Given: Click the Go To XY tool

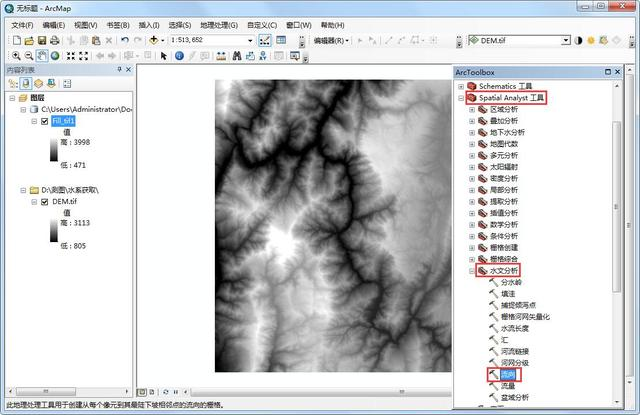Looking at the screenshot, I should pos(263,56).
